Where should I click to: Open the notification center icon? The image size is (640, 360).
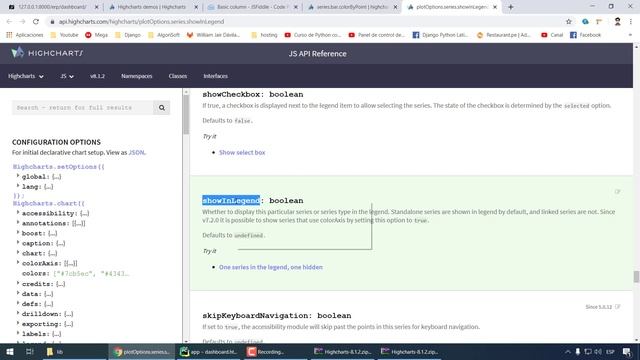tap(627, 351)
